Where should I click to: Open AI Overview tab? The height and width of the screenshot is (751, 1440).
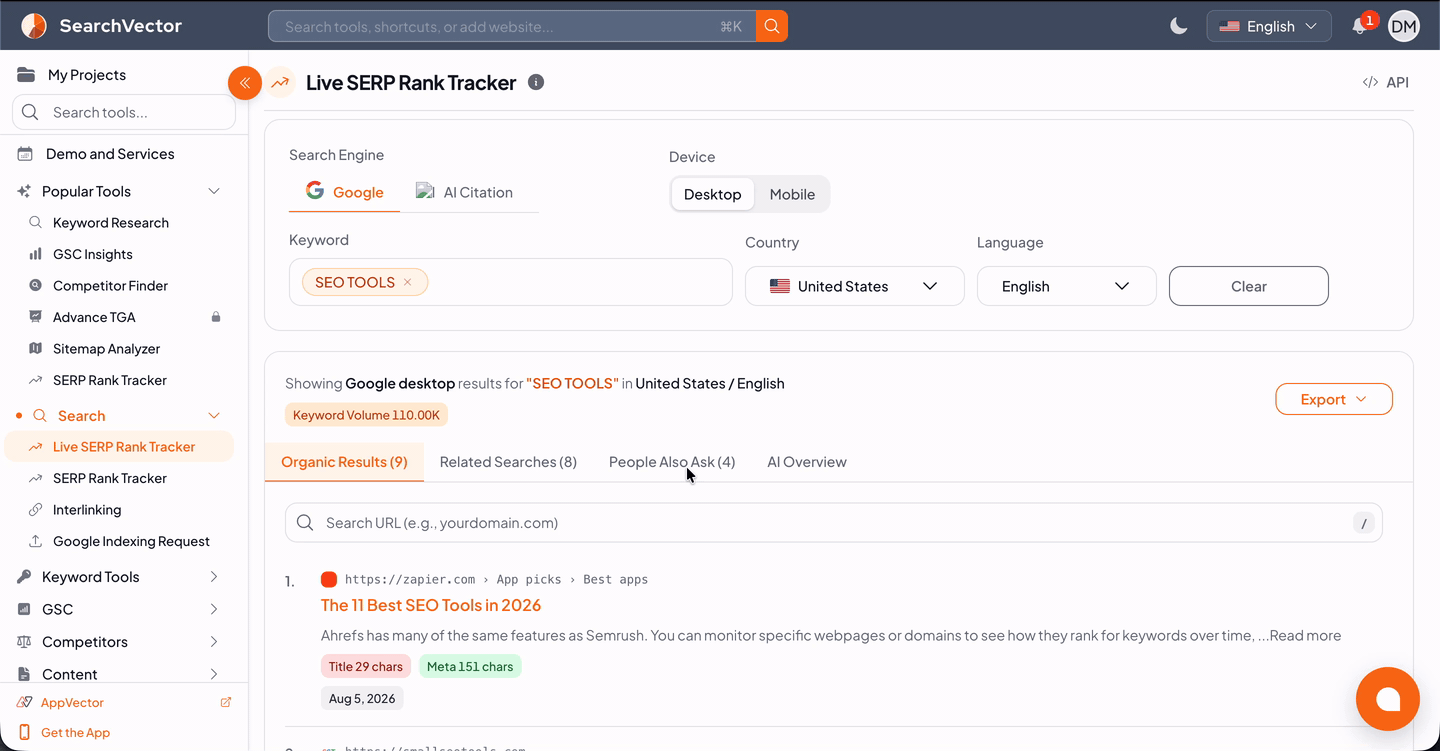point(807,462)
